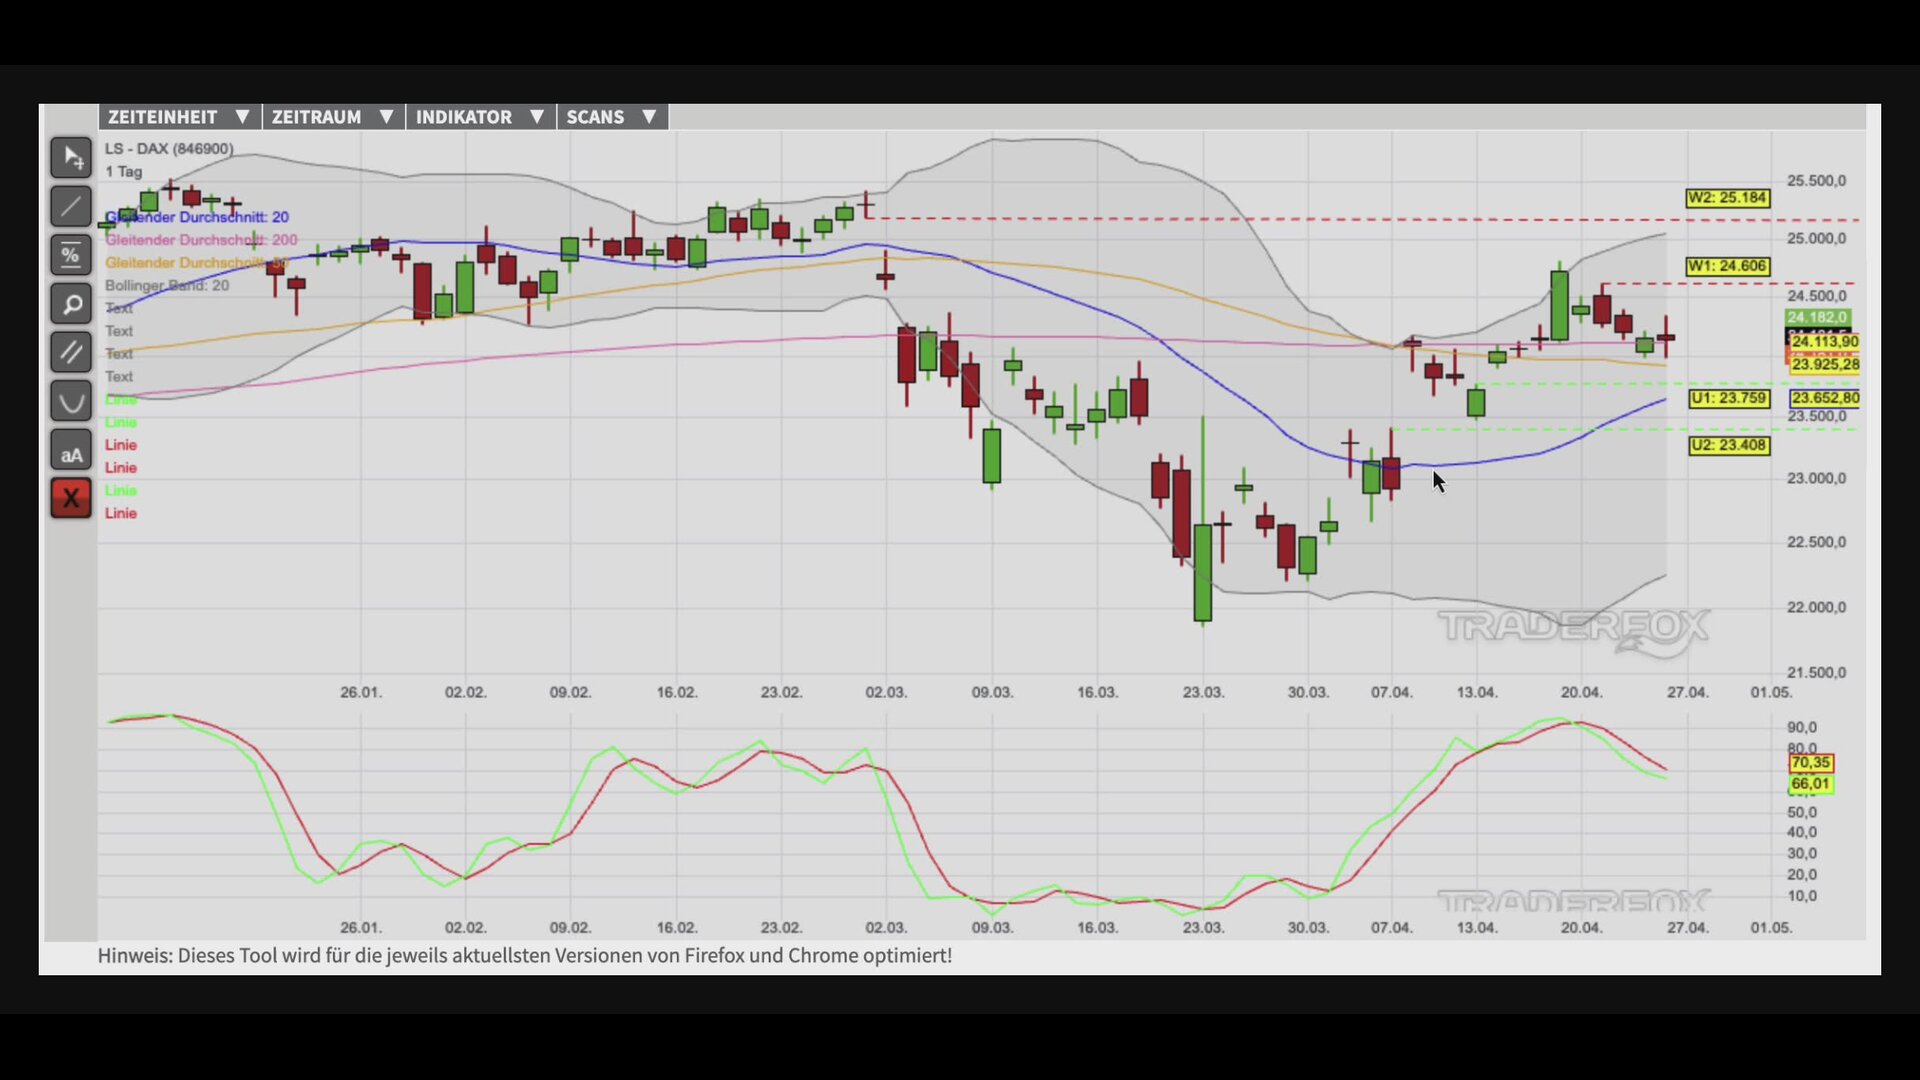Click the U2: 23.408 support label
The image size is (1920, 1080).
tap(1728, 445)
